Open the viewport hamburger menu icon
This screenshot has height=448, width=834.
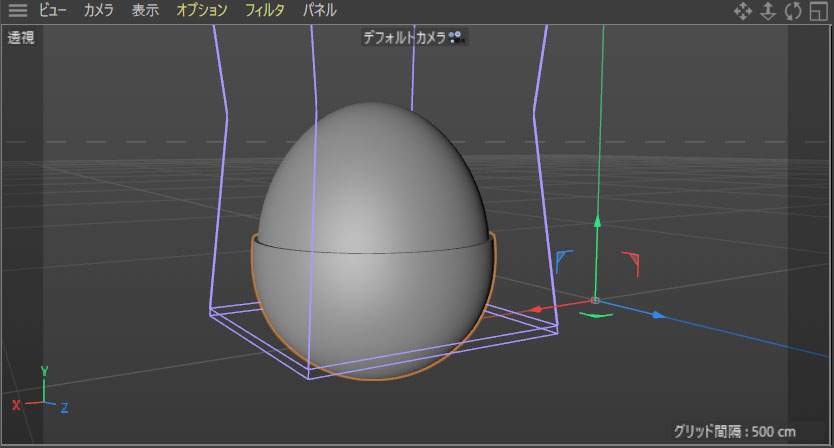[17, 11]
